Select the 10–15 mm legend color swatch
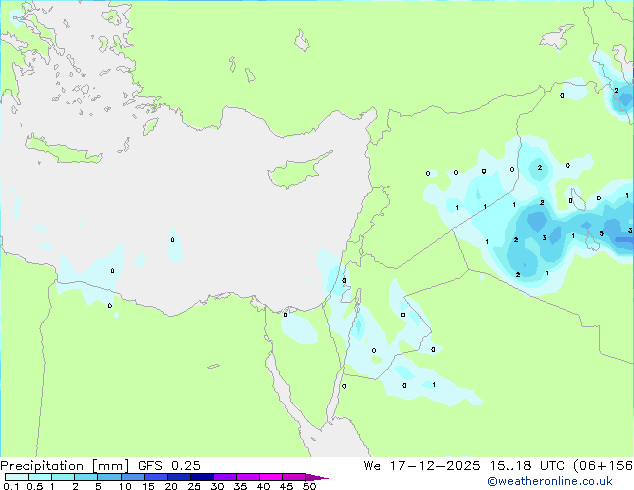 [132, 477]
